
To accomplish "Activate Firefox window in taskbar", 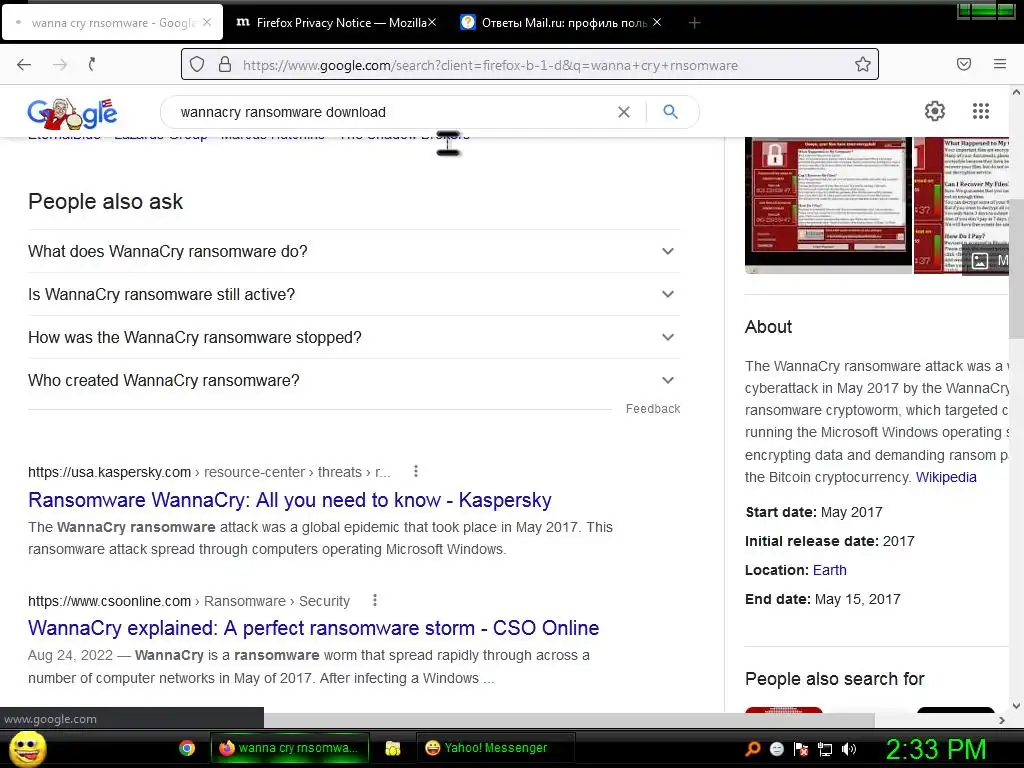I will coord(289,748).
